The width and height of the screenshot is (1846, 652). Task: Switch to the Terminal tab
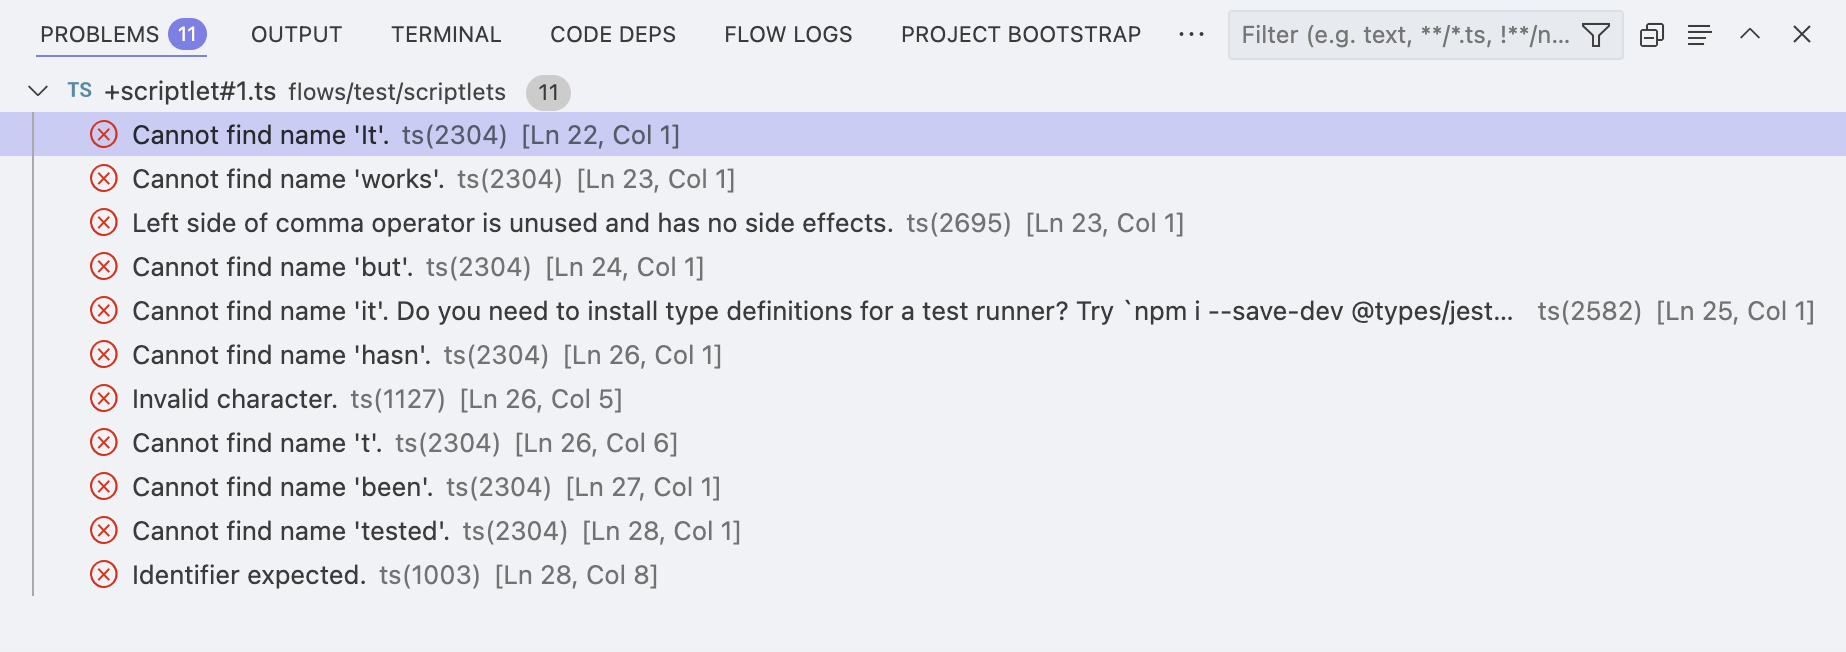(x=446, y=35)
